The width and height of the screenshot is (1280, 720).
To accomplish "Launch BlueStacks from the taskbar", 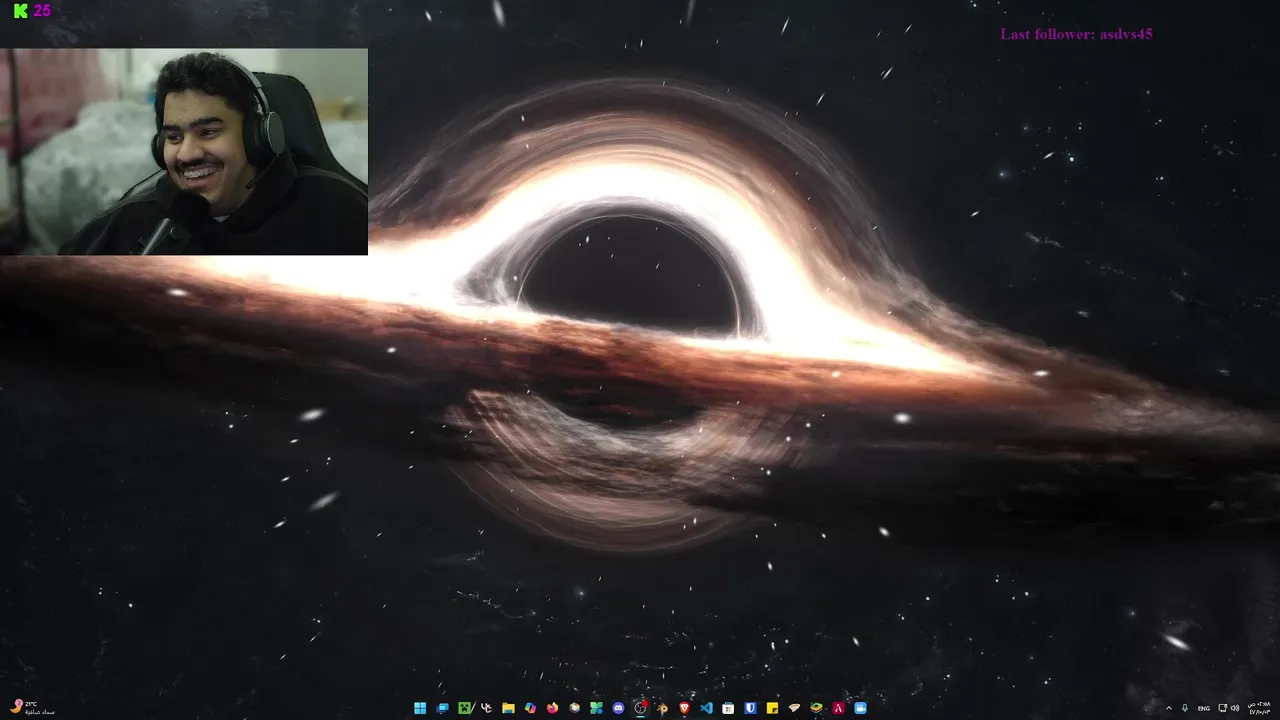I will [816, 708].
